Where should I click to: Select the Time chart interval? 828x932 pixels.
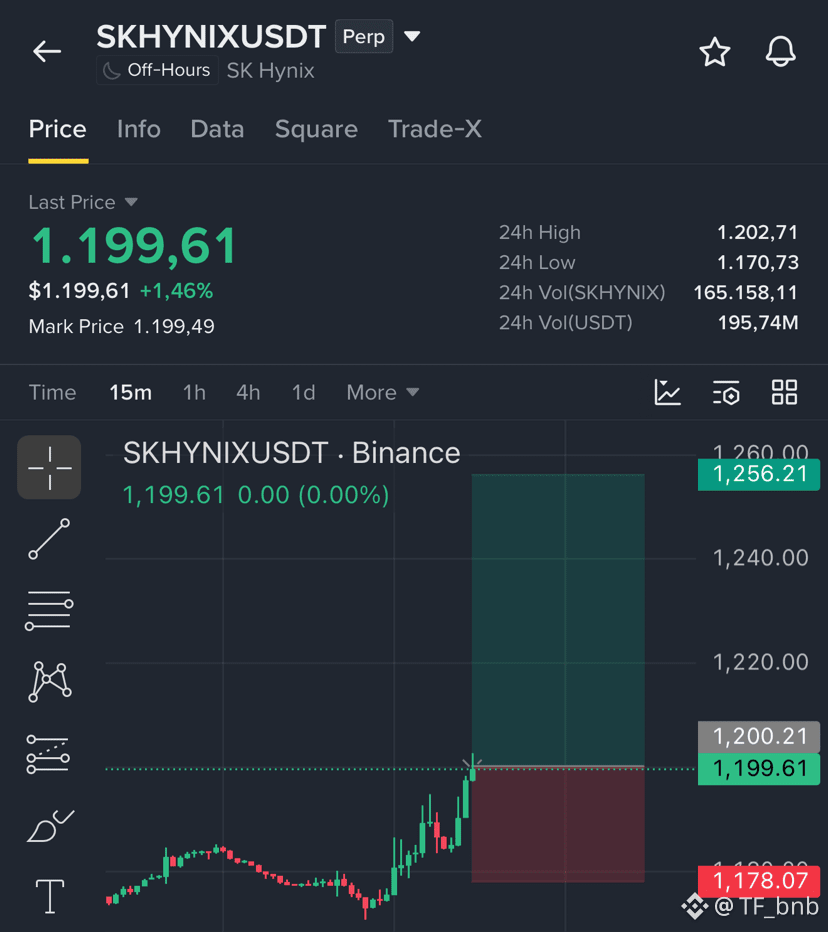52,392
